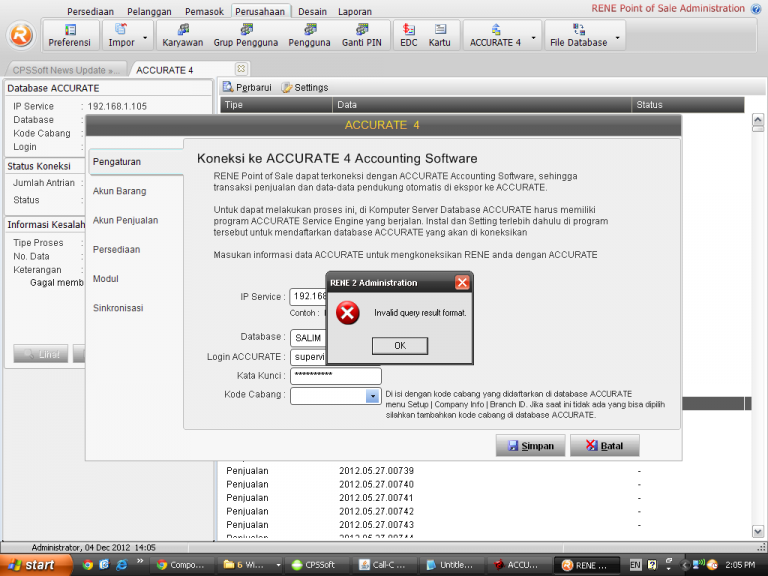This screenshot has width=768, height=576.
Task: Expand the File Database dropdown arrow
Action: 618,37
